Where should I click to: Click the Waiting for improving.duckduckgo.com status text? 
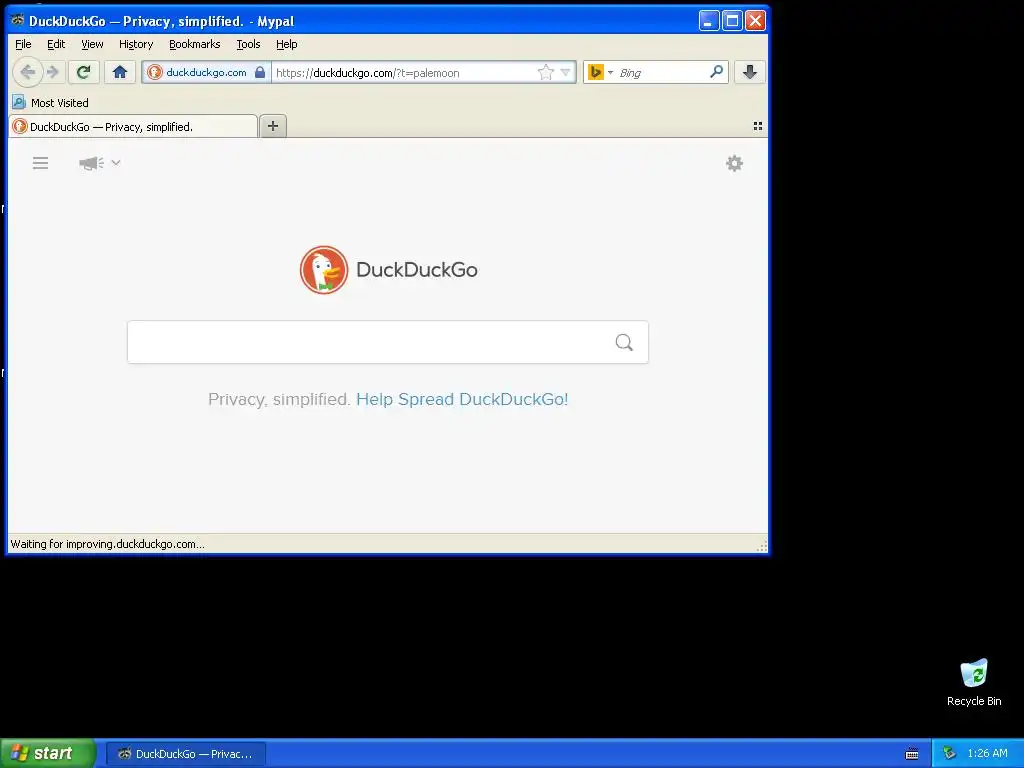pos(107,544)
